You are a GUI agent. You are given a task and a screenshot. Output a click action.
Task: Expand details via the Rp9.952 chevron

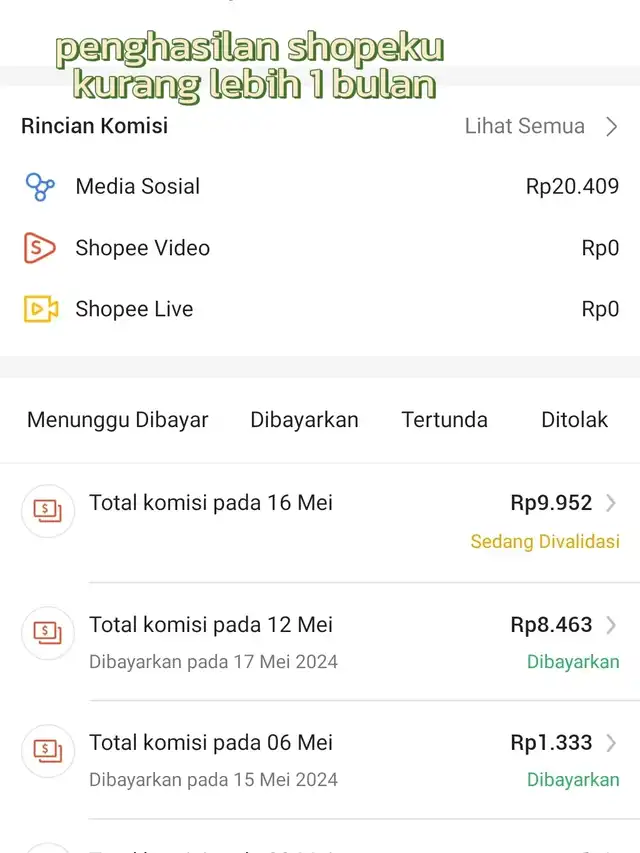pos(611,503)
